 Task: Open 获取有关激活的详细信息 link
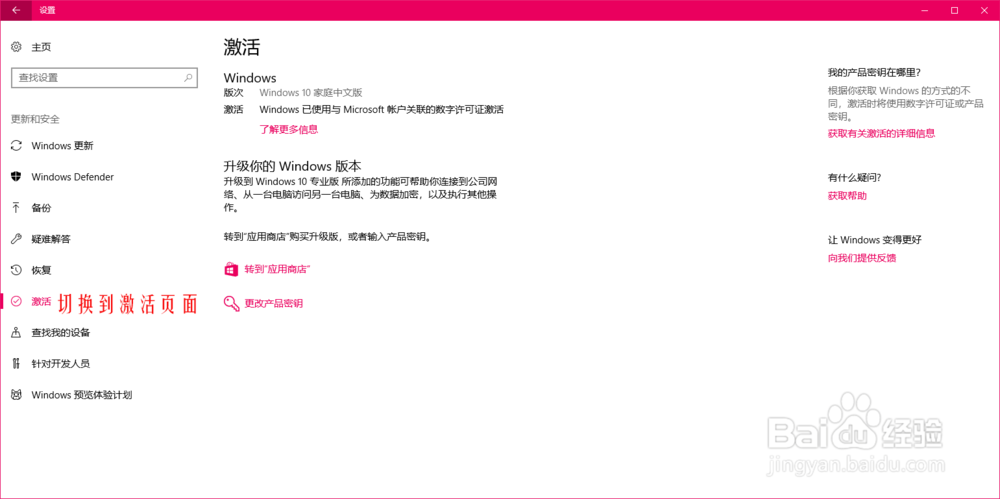[x=881, y=133]
